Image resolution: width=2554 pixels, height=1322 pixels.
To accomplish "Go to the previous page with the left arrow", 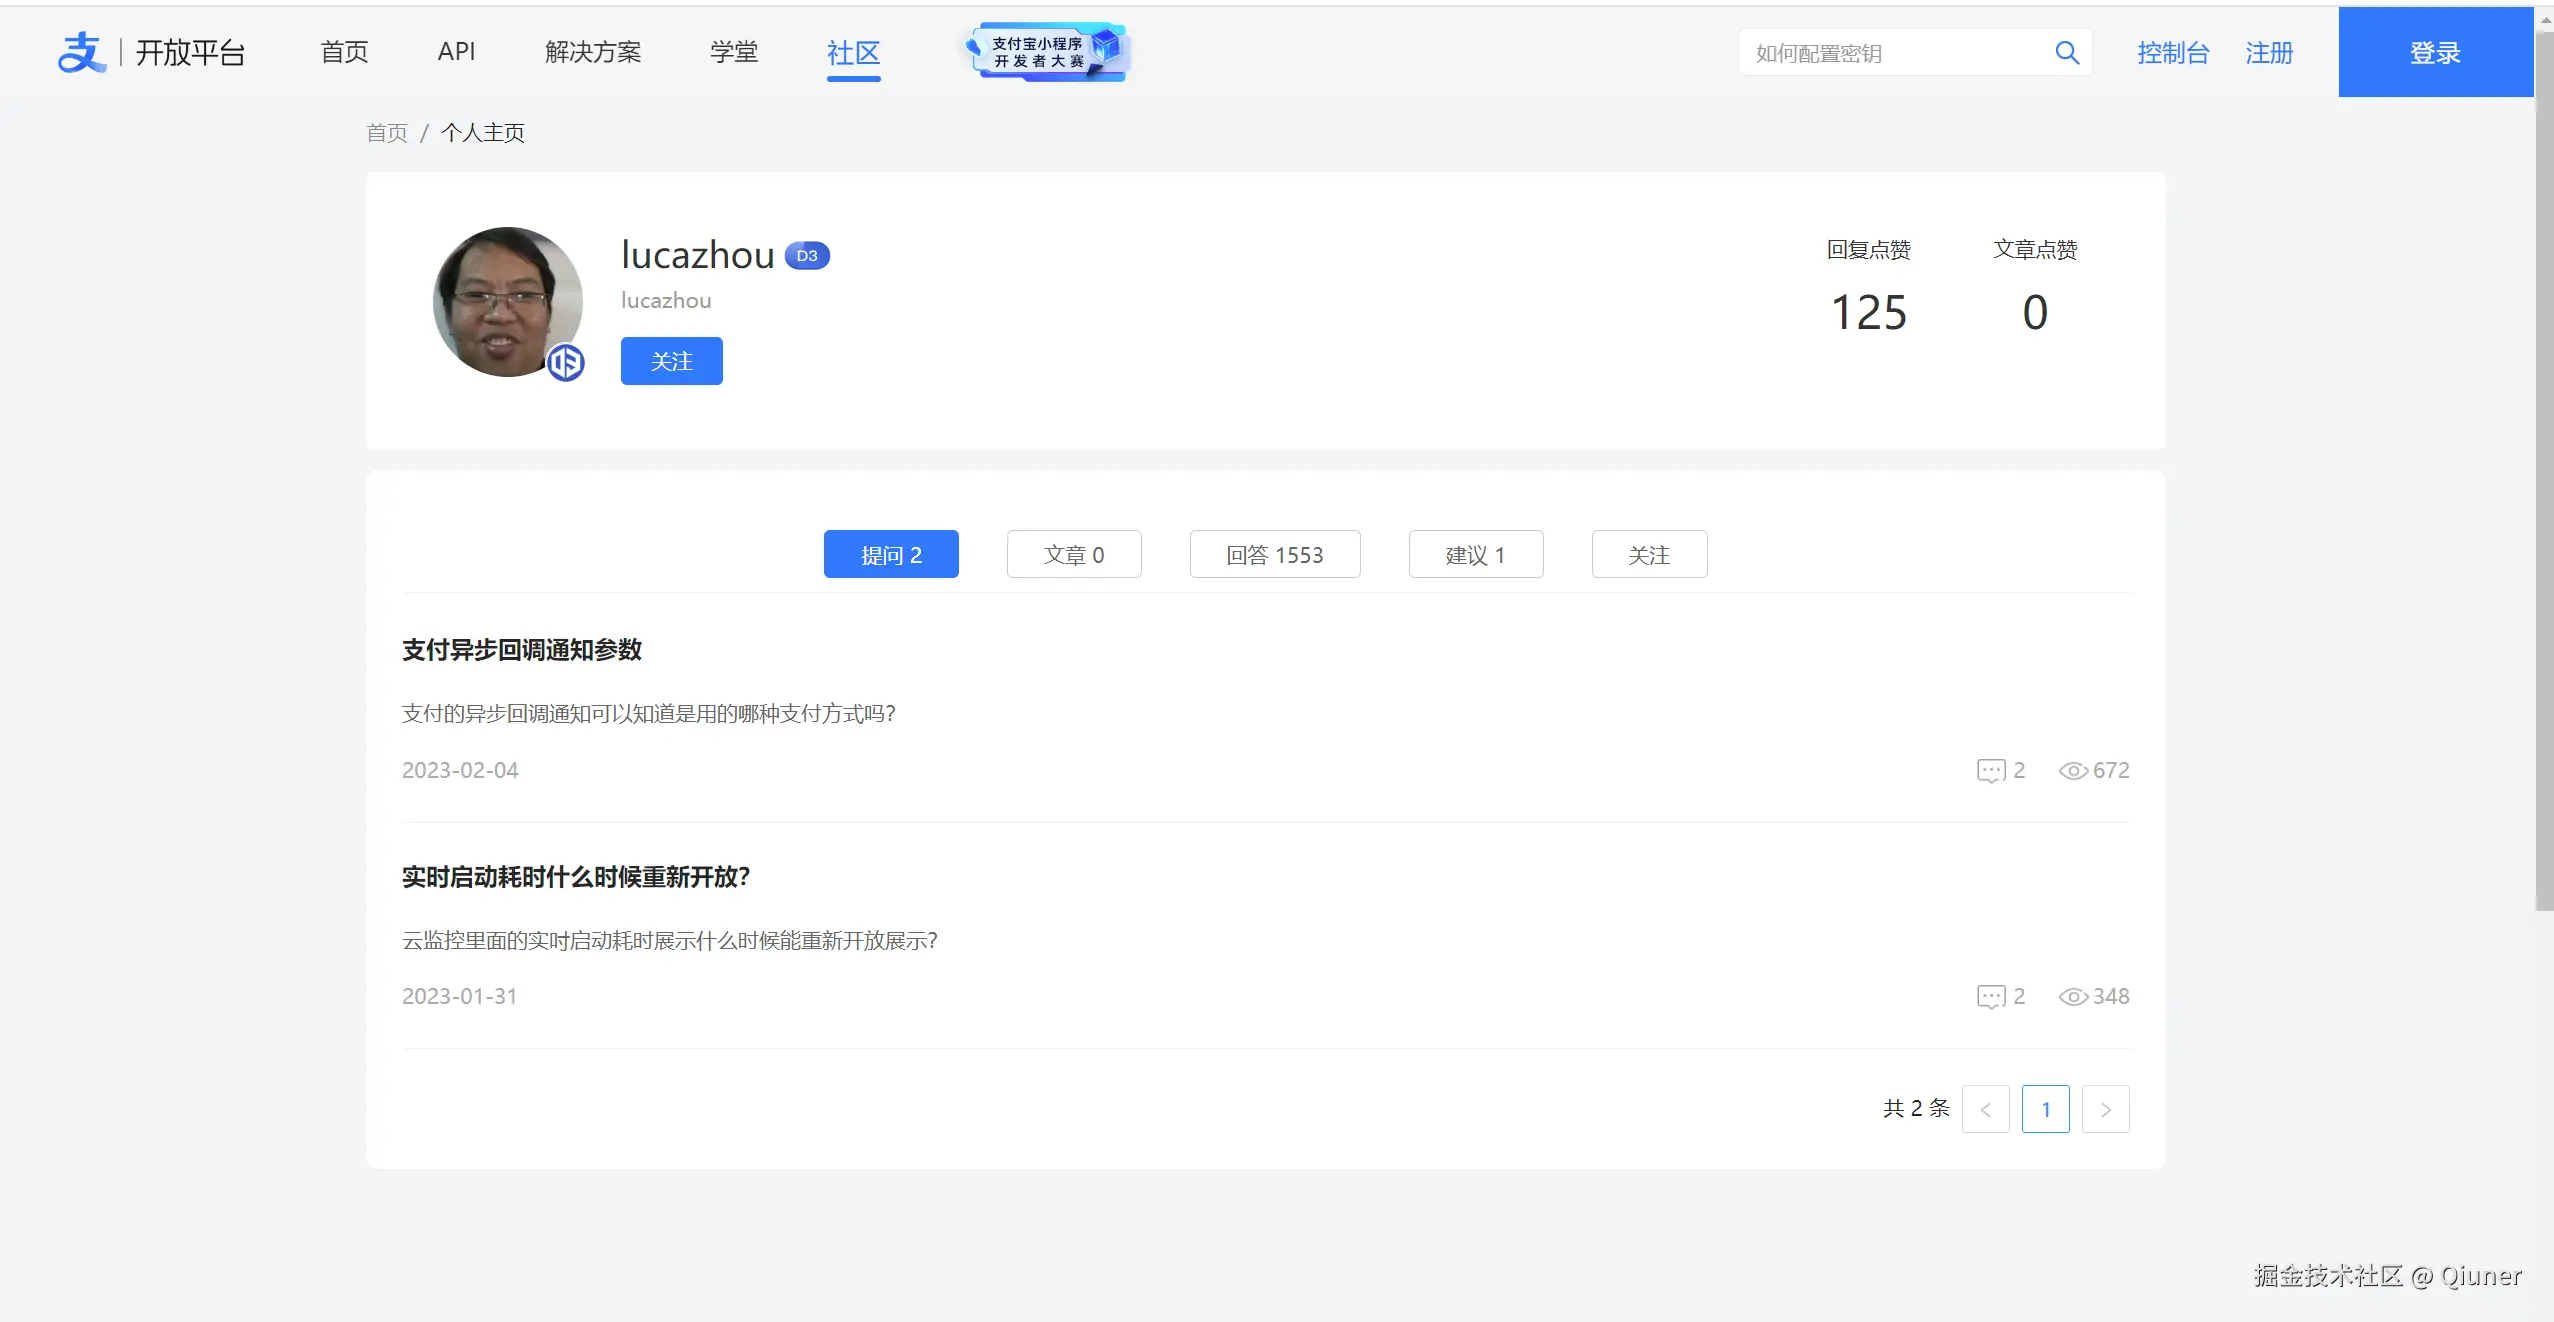I will 1985,1109.
